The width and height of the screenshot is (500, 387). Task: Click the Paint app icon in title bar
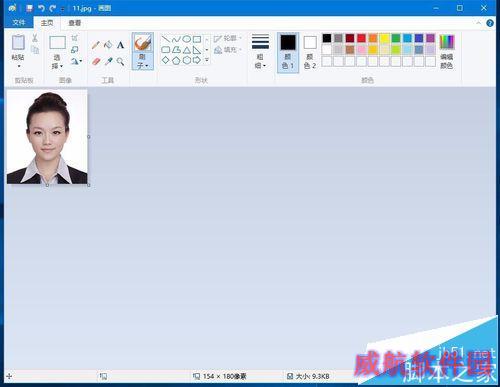(x=12, y=8)
